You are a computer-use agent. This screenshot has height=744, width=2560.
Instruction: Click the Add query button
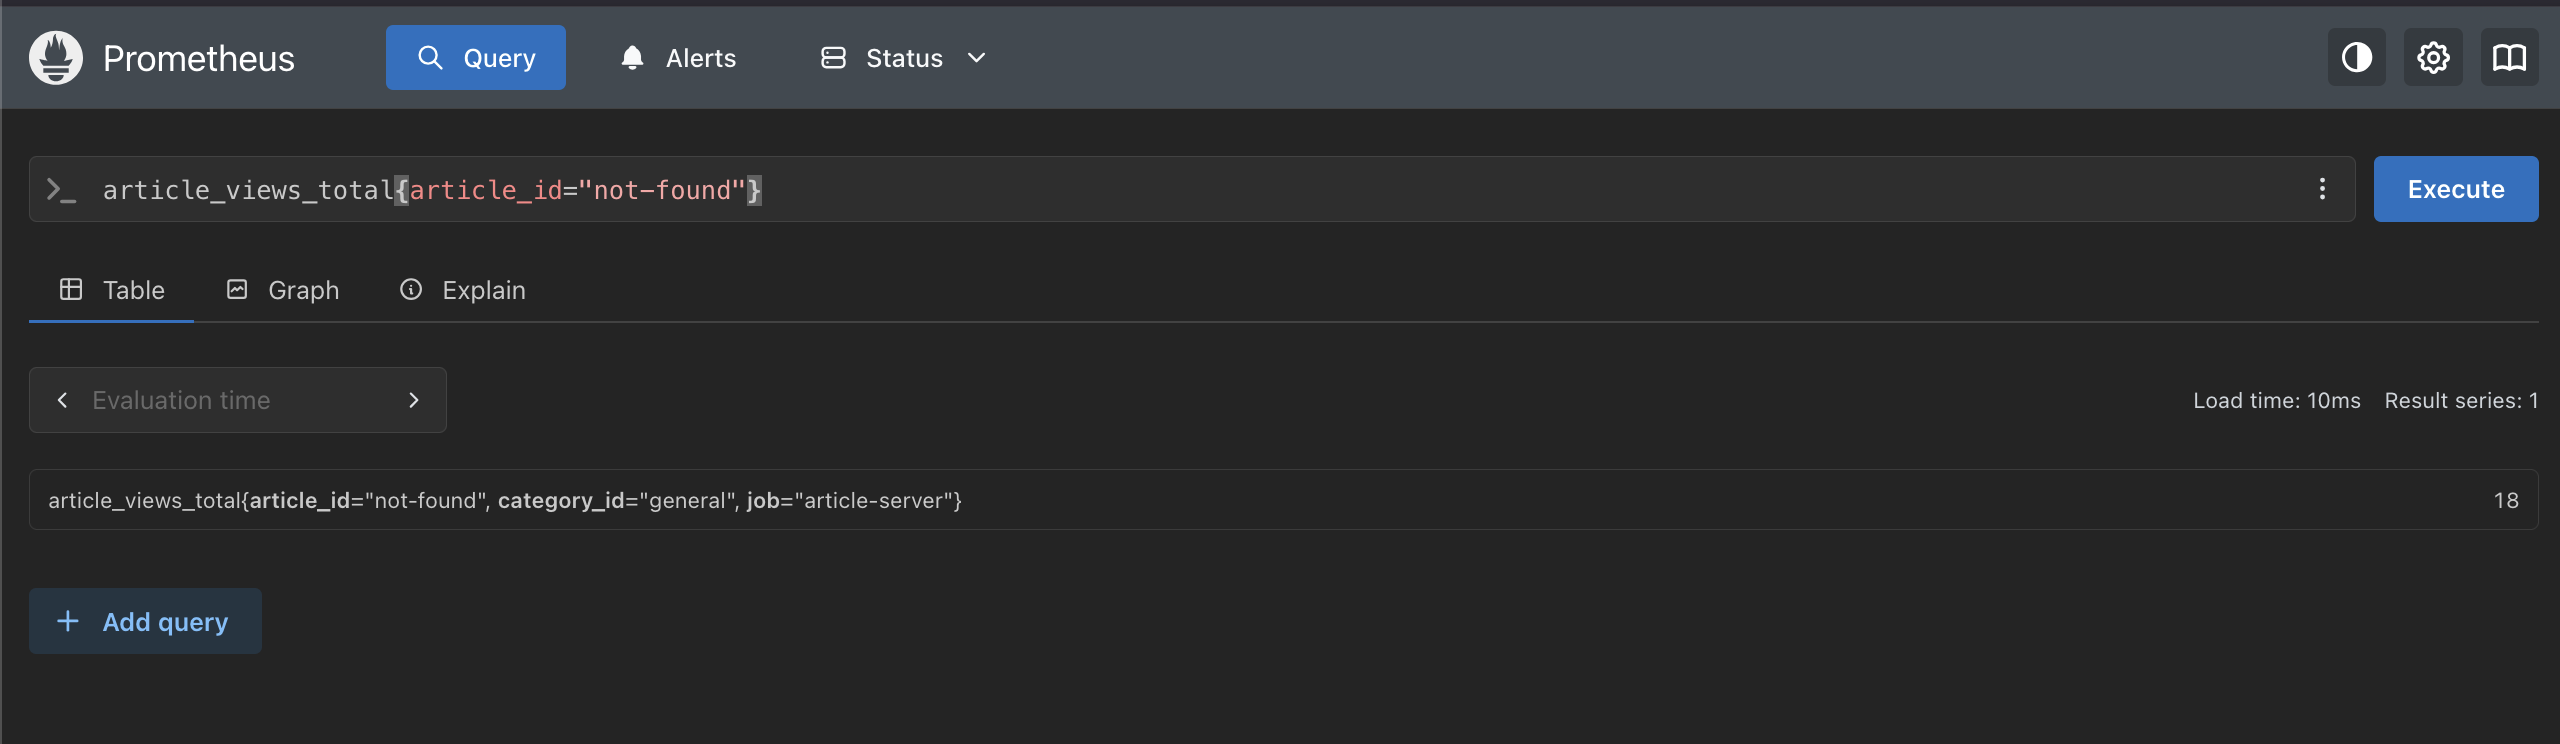click(x=145, y=621)
